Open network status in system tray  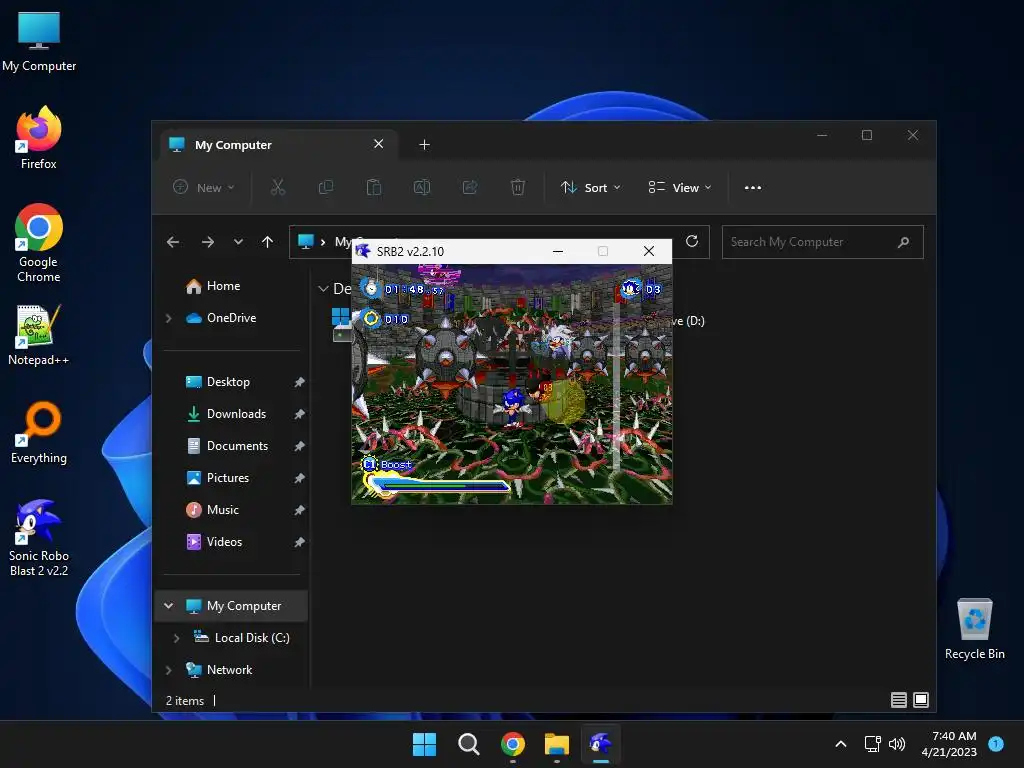[x=872, y=744]
